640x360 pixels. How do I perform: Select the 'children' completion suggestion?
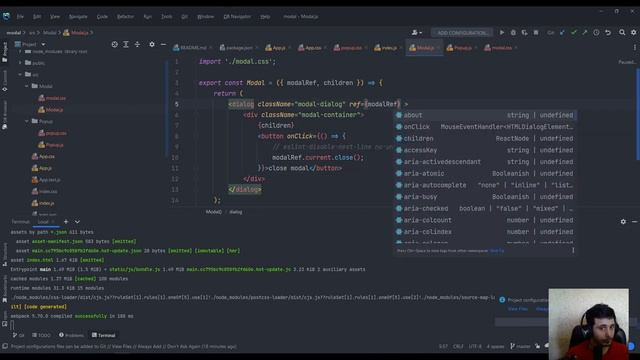tap(485, 138)
